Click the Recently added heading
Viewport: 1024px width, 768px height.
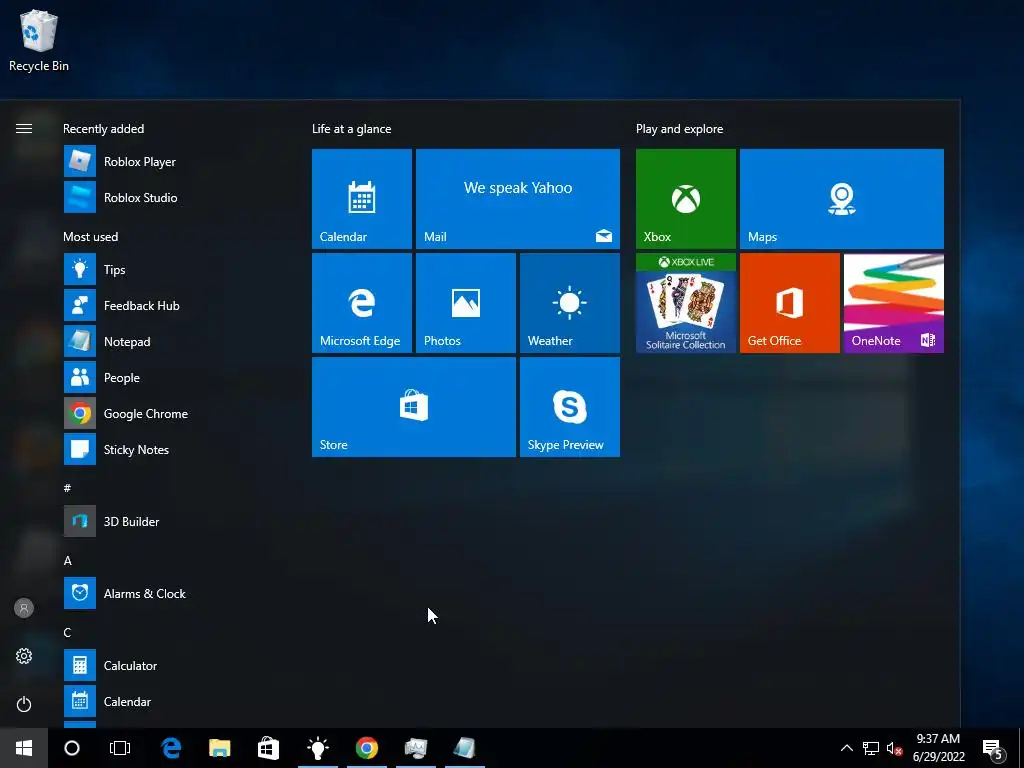(103, 129)
